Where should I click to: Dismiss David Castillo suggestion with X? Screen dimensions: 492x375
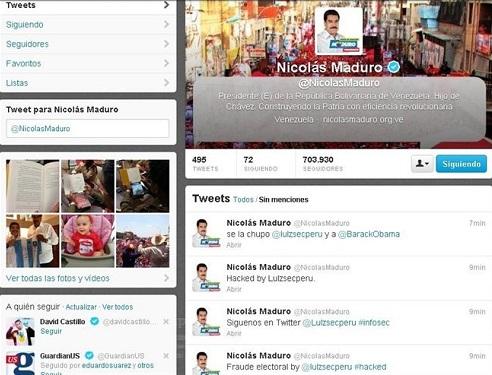pos(166,322)
